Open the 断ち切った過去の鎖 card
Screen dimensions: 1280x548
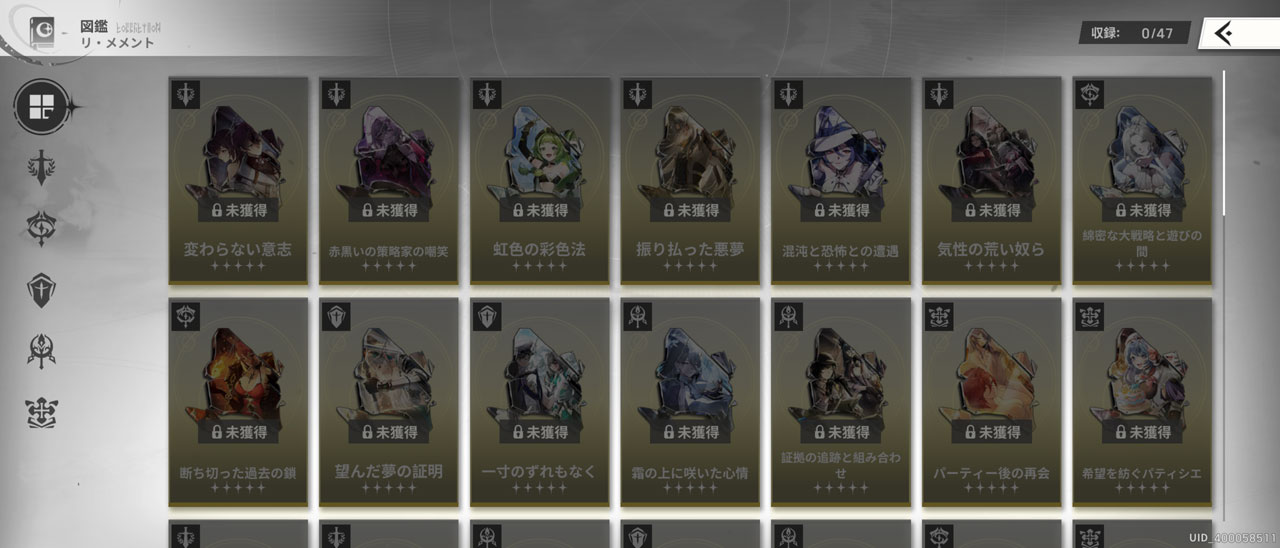pos(239,402)
